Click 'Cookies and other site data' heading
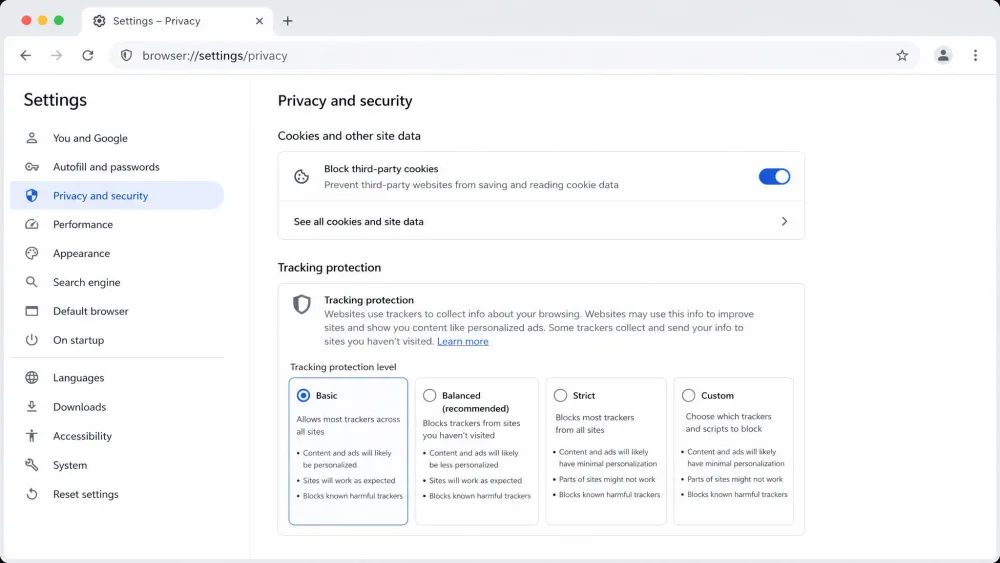The image size is (1000, 563). pyautogui.click(x=349, y=136)
